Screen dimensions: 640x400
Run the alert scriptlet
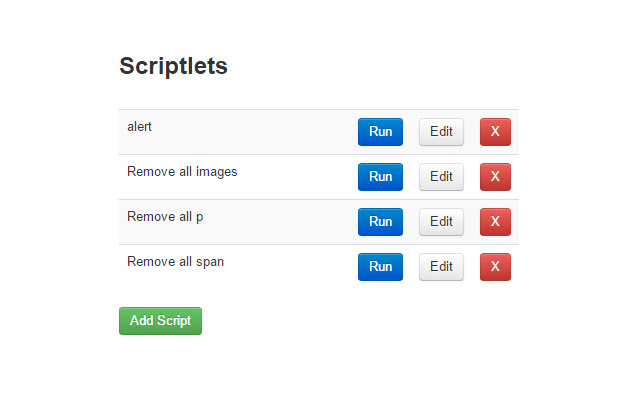380,132
